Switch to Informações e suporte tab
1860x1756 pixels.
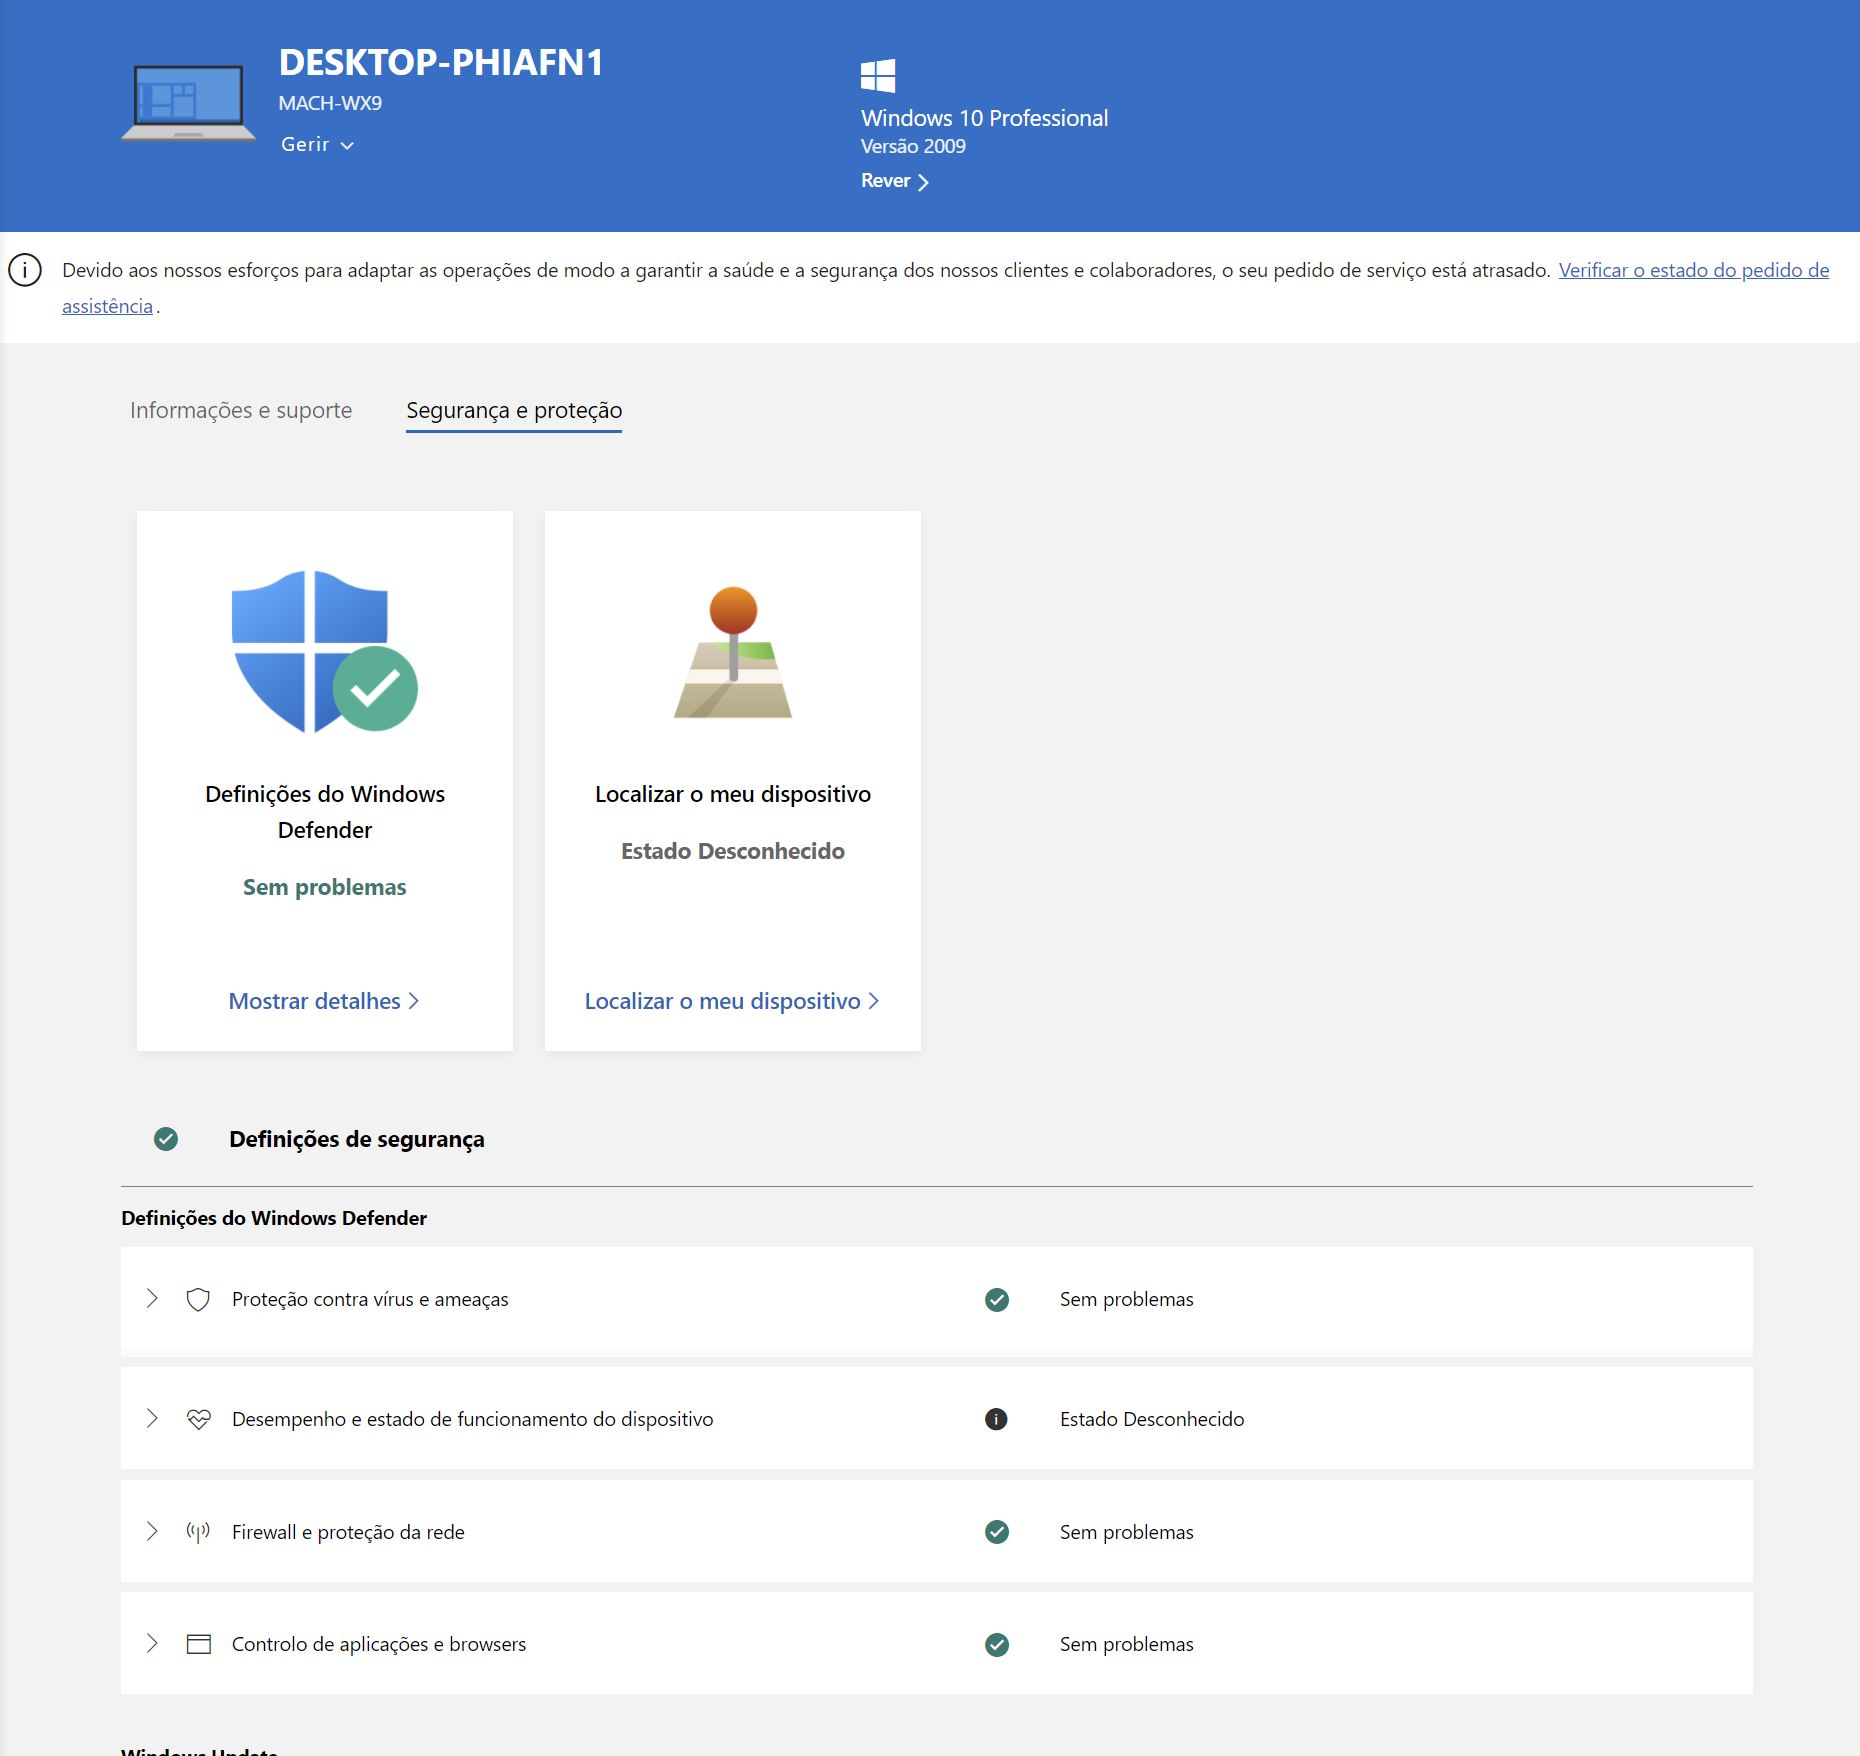click(x=241, y=410)
